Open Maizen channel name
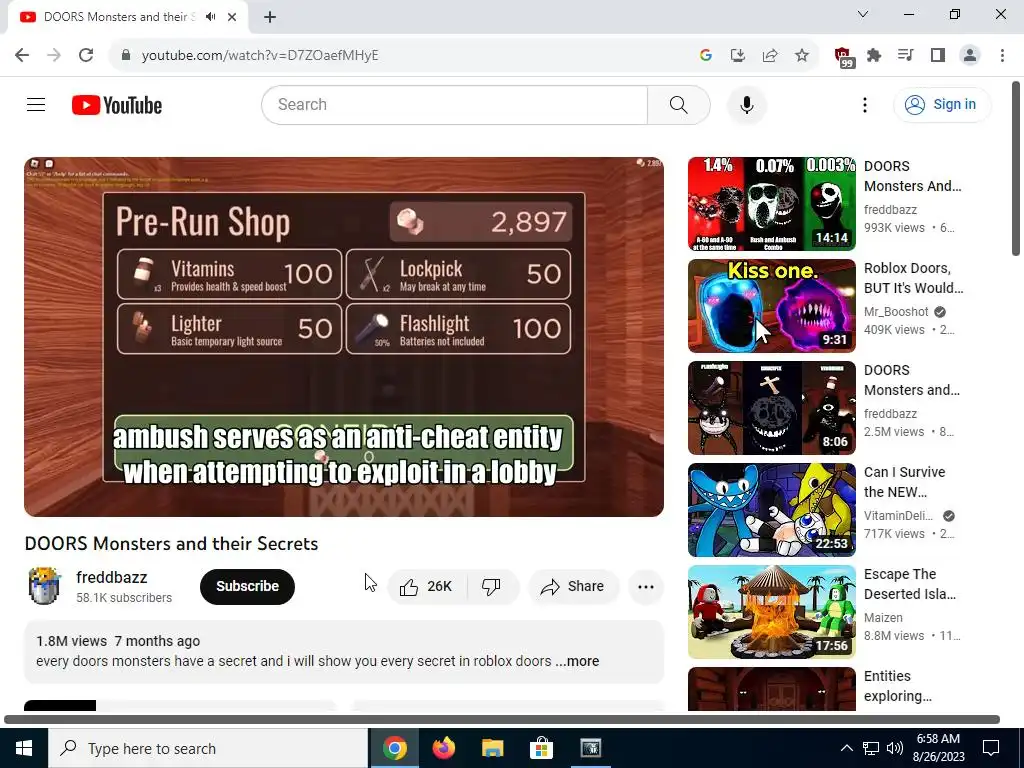Image resolution: width=1024 pixels, height=768 pixels. point(883,617)
